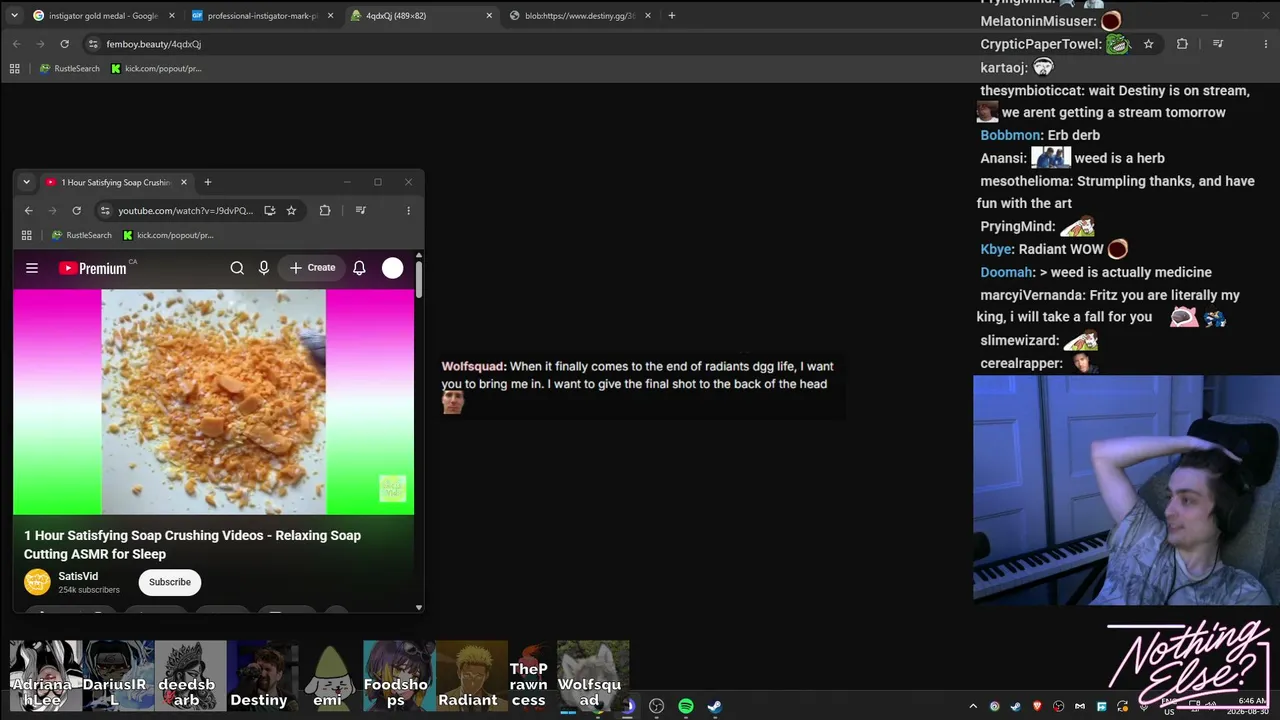The image size is (1280, 720).
Task: Close the 4qdxQj tab
Action: pos(489,16)
